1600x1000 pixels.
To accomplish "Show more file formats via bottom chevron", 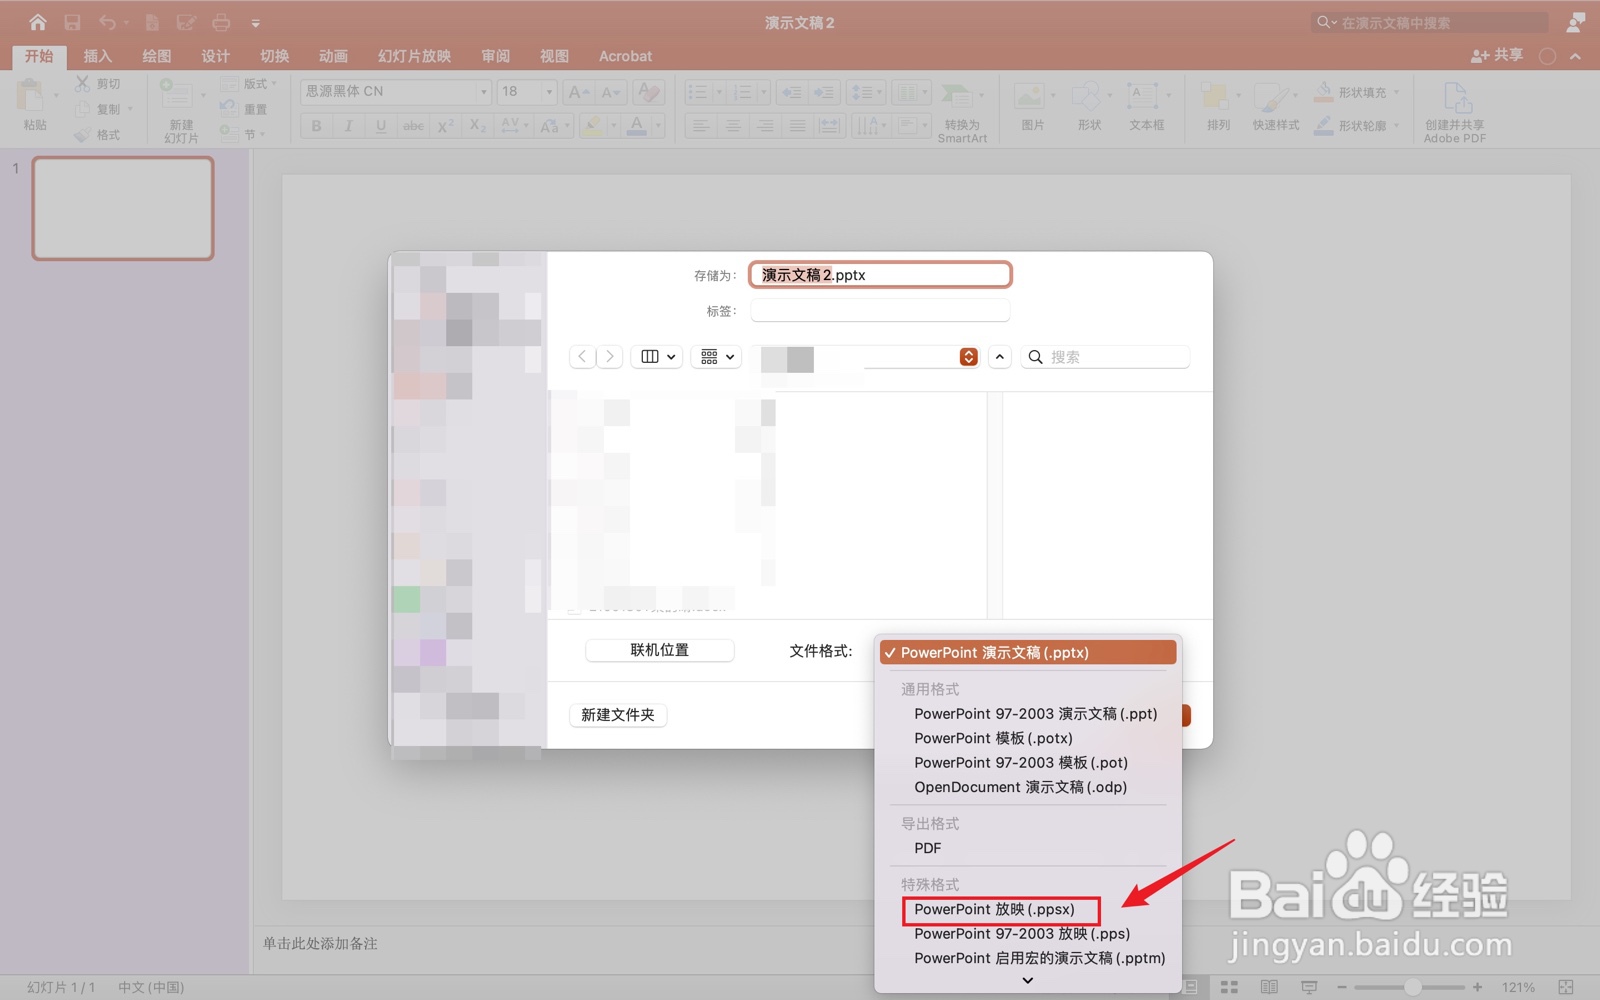I will (x=1027, y=981).
